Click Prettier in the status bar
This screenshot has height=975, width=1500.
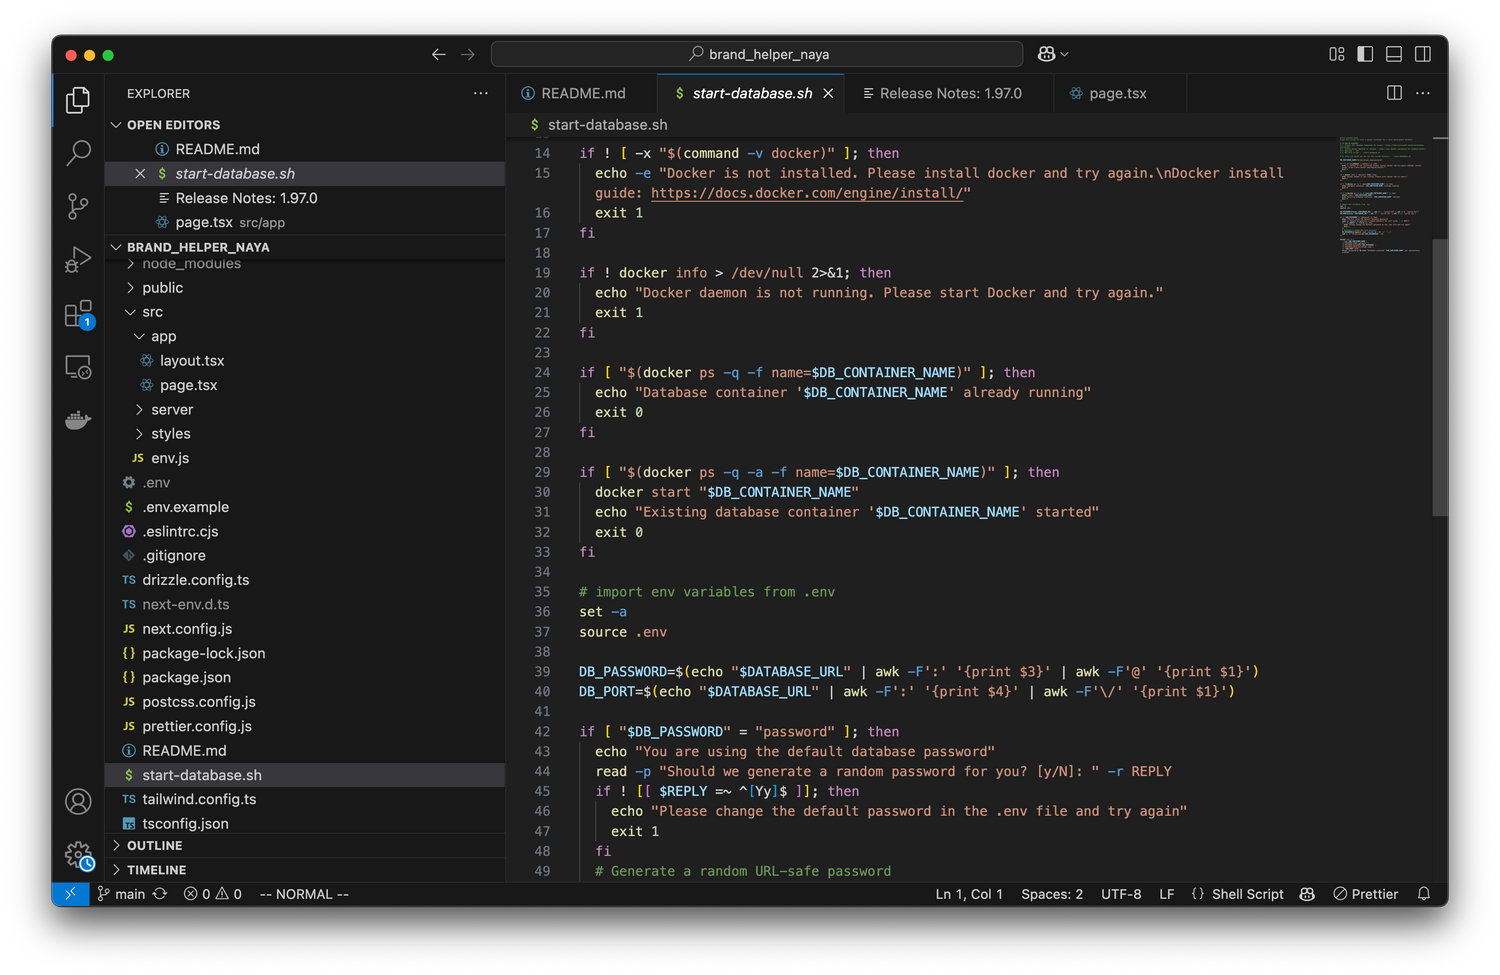pyautogui.click(x=1366, y=893)
